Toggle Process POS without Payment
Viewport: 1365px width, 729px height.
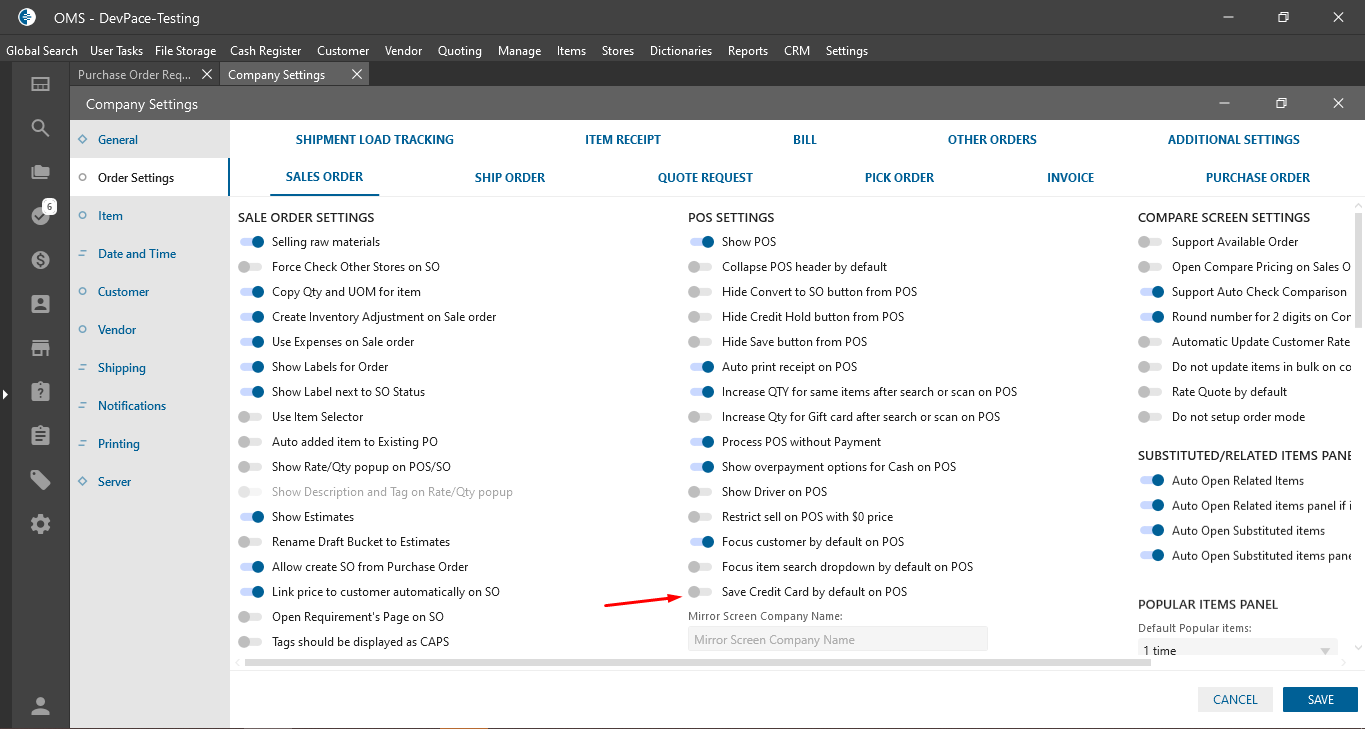[x=702, y=442]
